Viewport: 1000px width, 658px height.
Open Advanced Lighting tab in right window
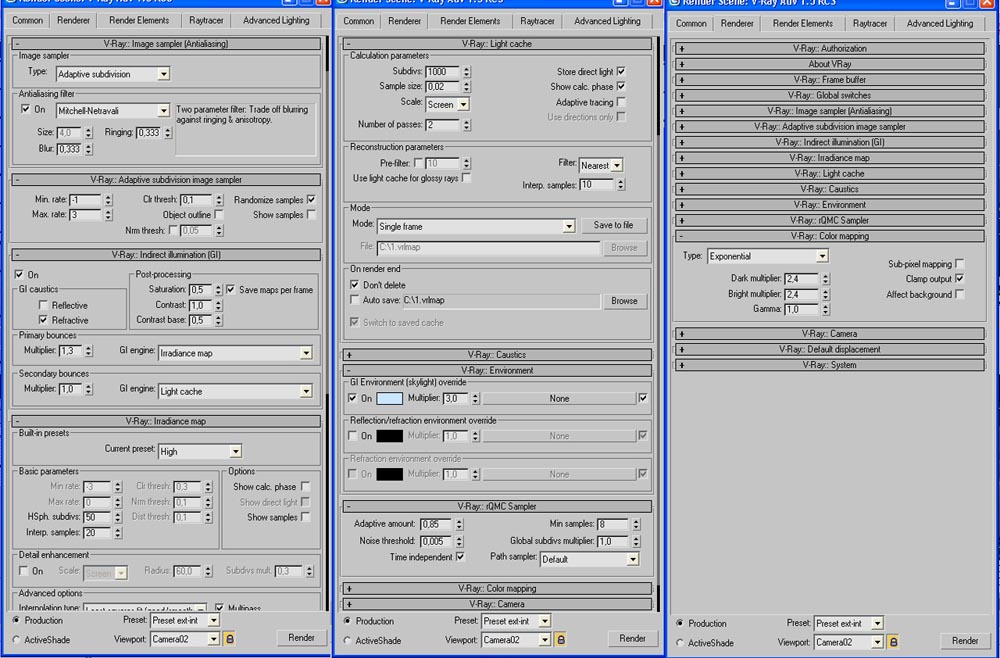(939, 24)
